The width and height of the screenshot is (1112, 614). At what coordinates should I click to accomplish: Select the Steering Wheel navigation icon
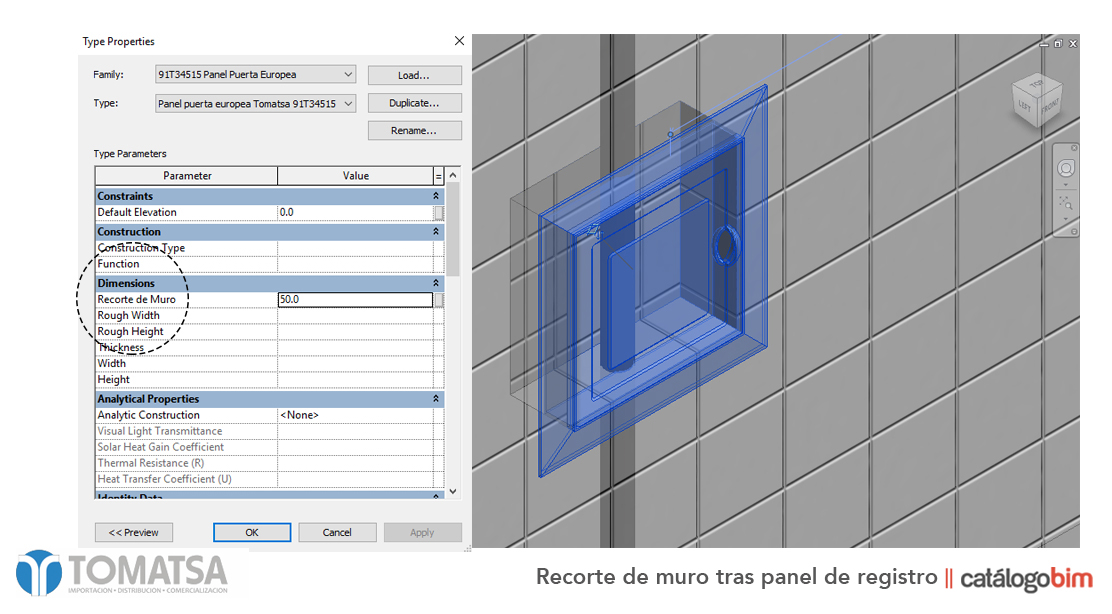[x=1065, y=167]
